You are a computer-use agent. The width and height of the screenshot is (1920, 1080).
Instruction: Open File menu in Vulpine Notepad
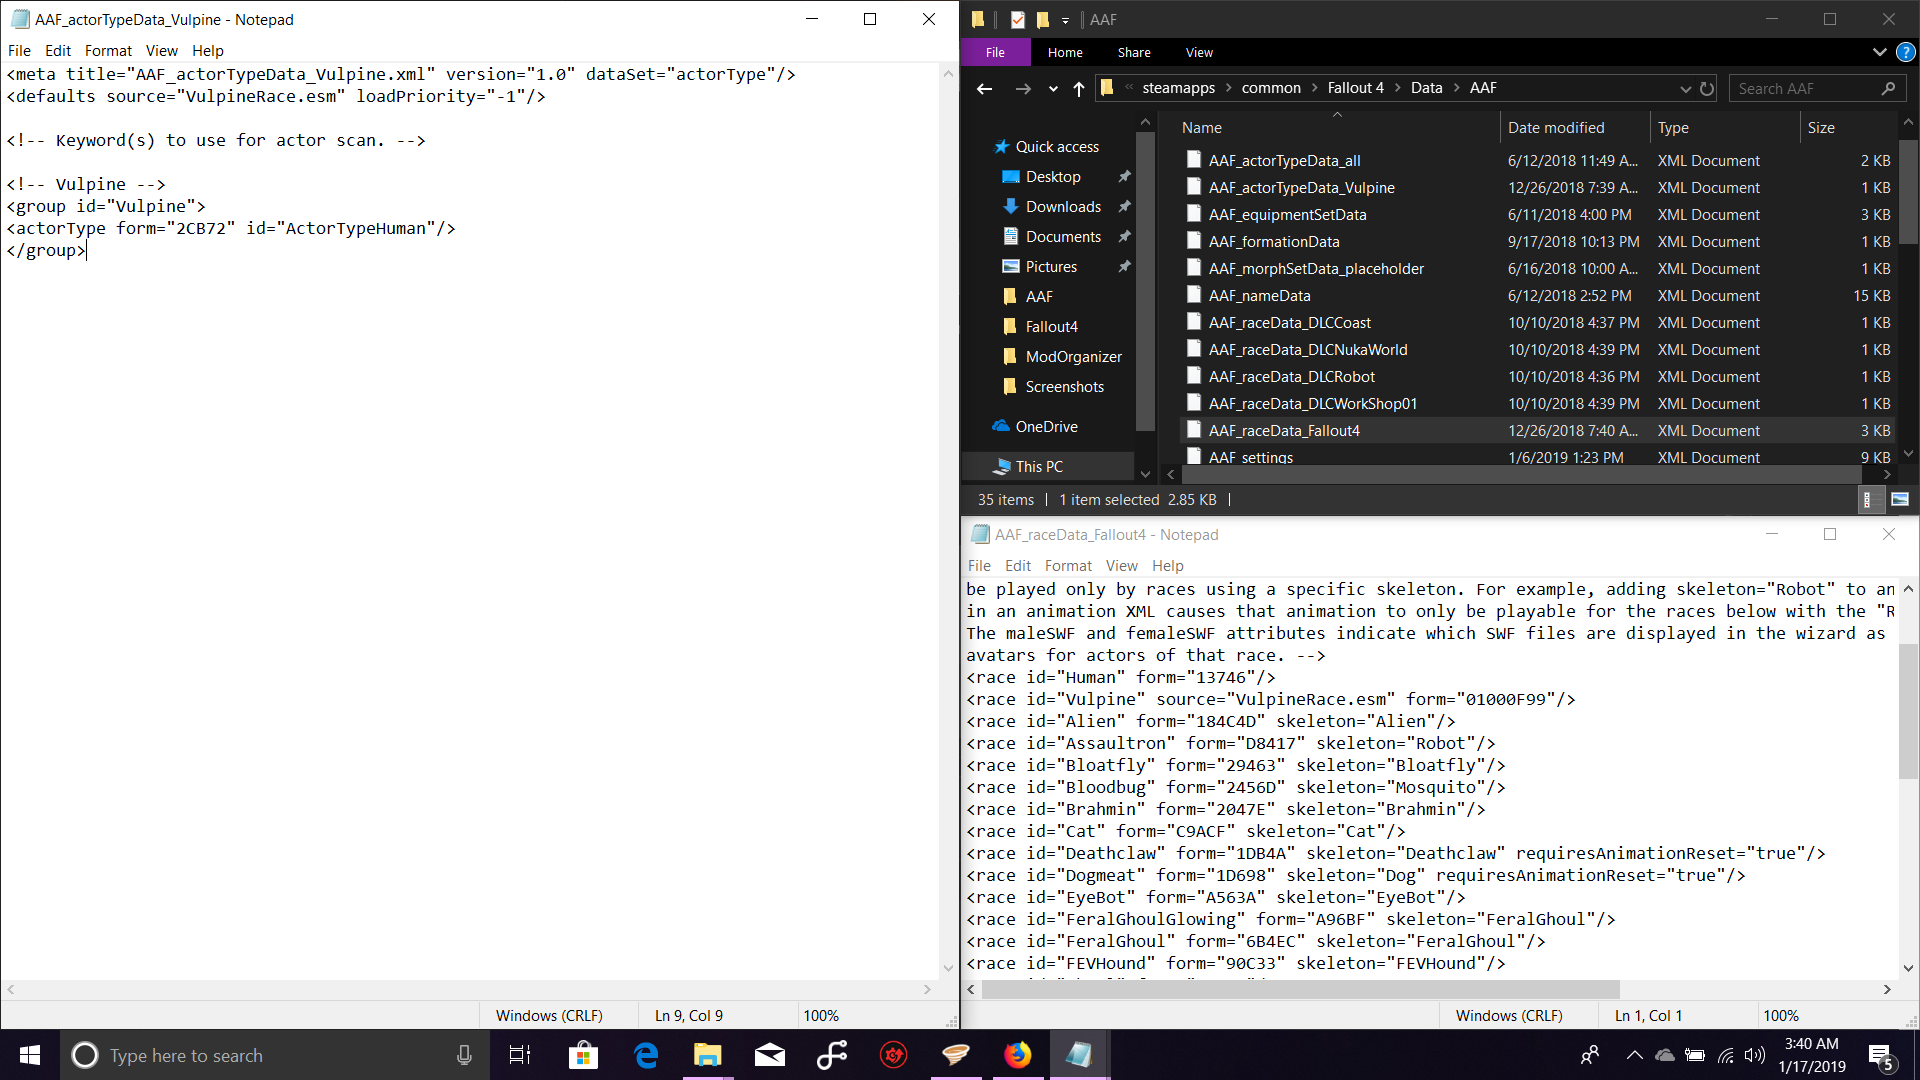point(19,50)
